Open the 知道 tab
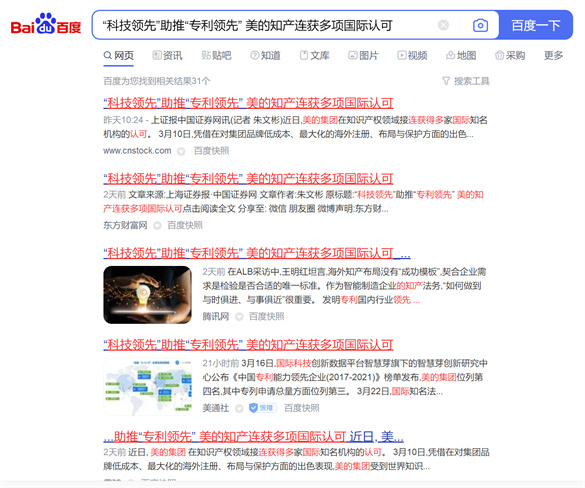This screenshot has height=488, width=585. pos(265,56)
